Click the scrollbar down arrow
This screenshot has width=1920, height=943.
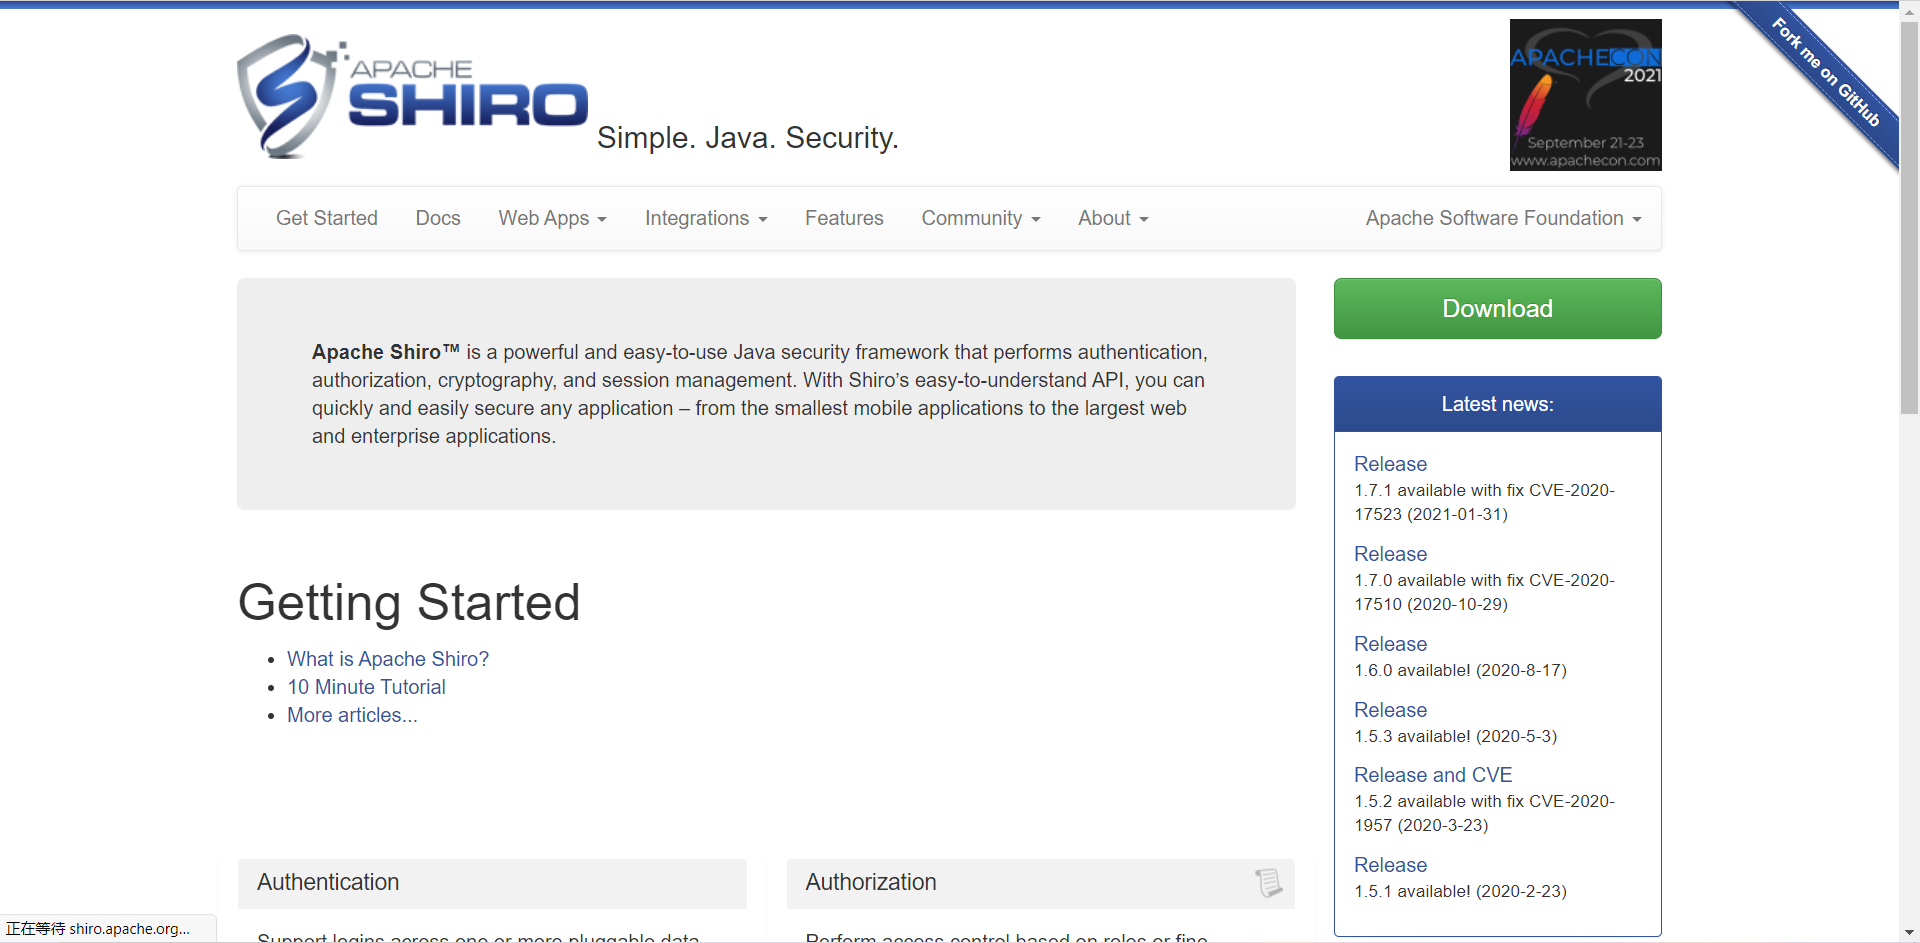(1909, 933)
